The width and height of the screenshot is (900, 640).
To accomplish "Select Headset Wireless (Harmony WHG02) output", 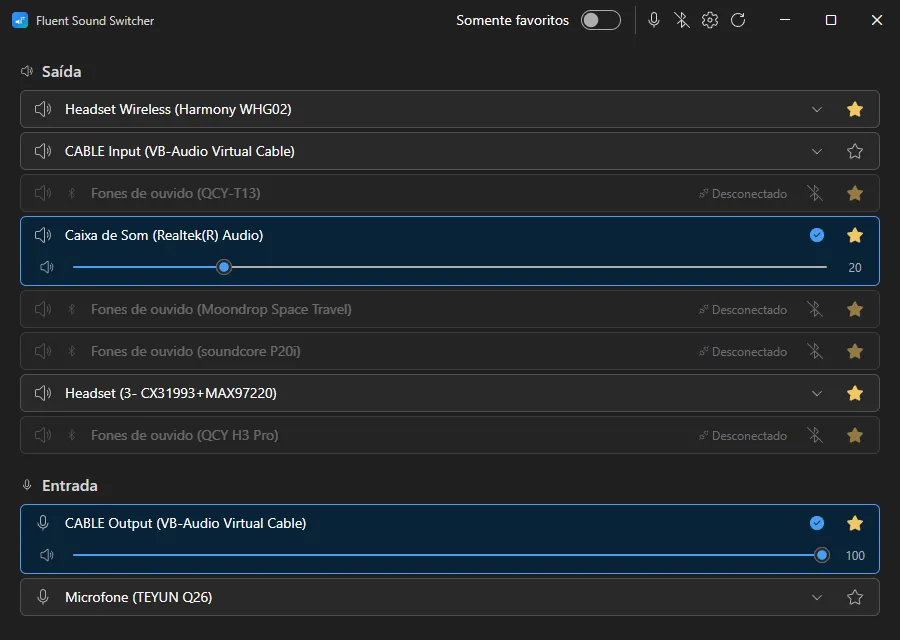I will coord(449,109).
